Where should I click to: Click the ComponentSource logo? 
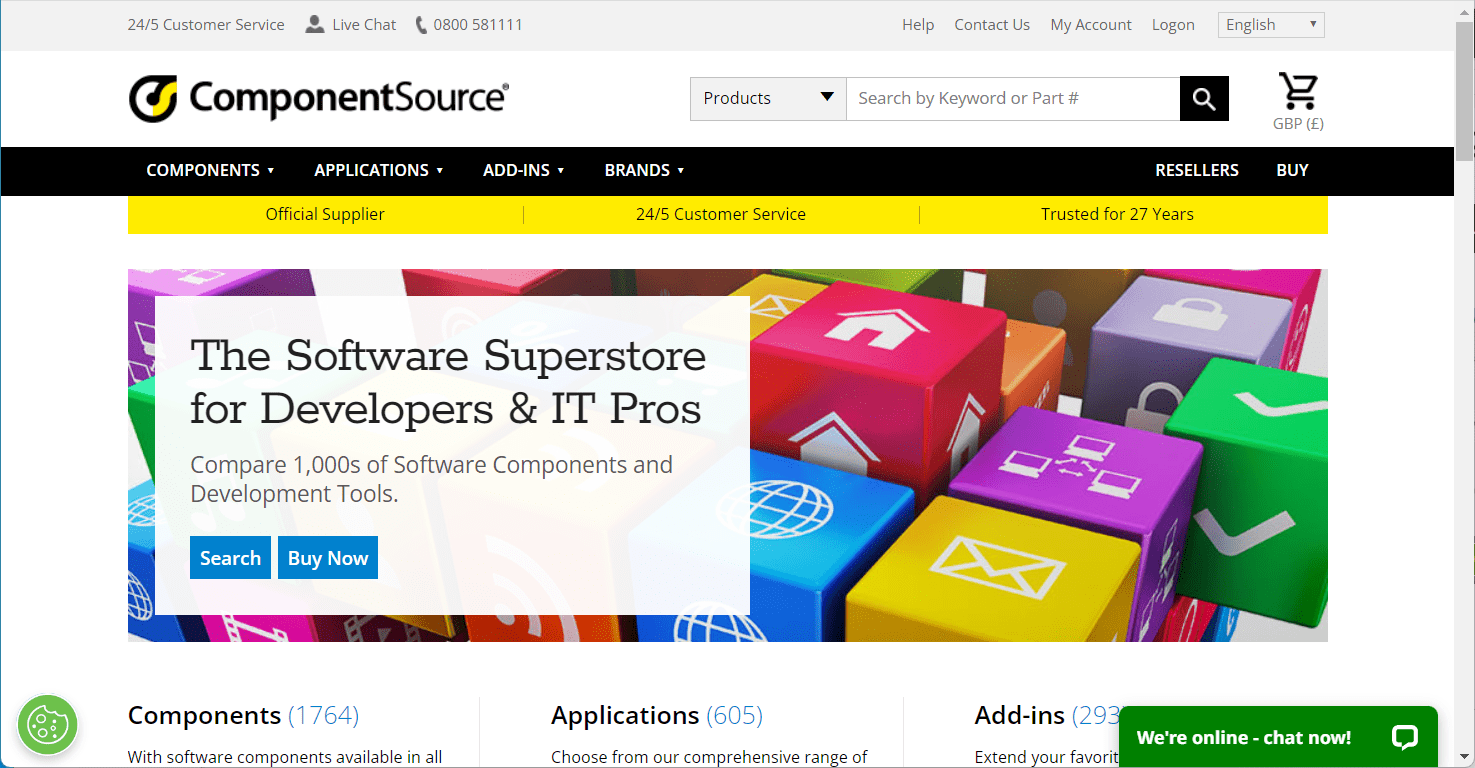tap(318, 98)
